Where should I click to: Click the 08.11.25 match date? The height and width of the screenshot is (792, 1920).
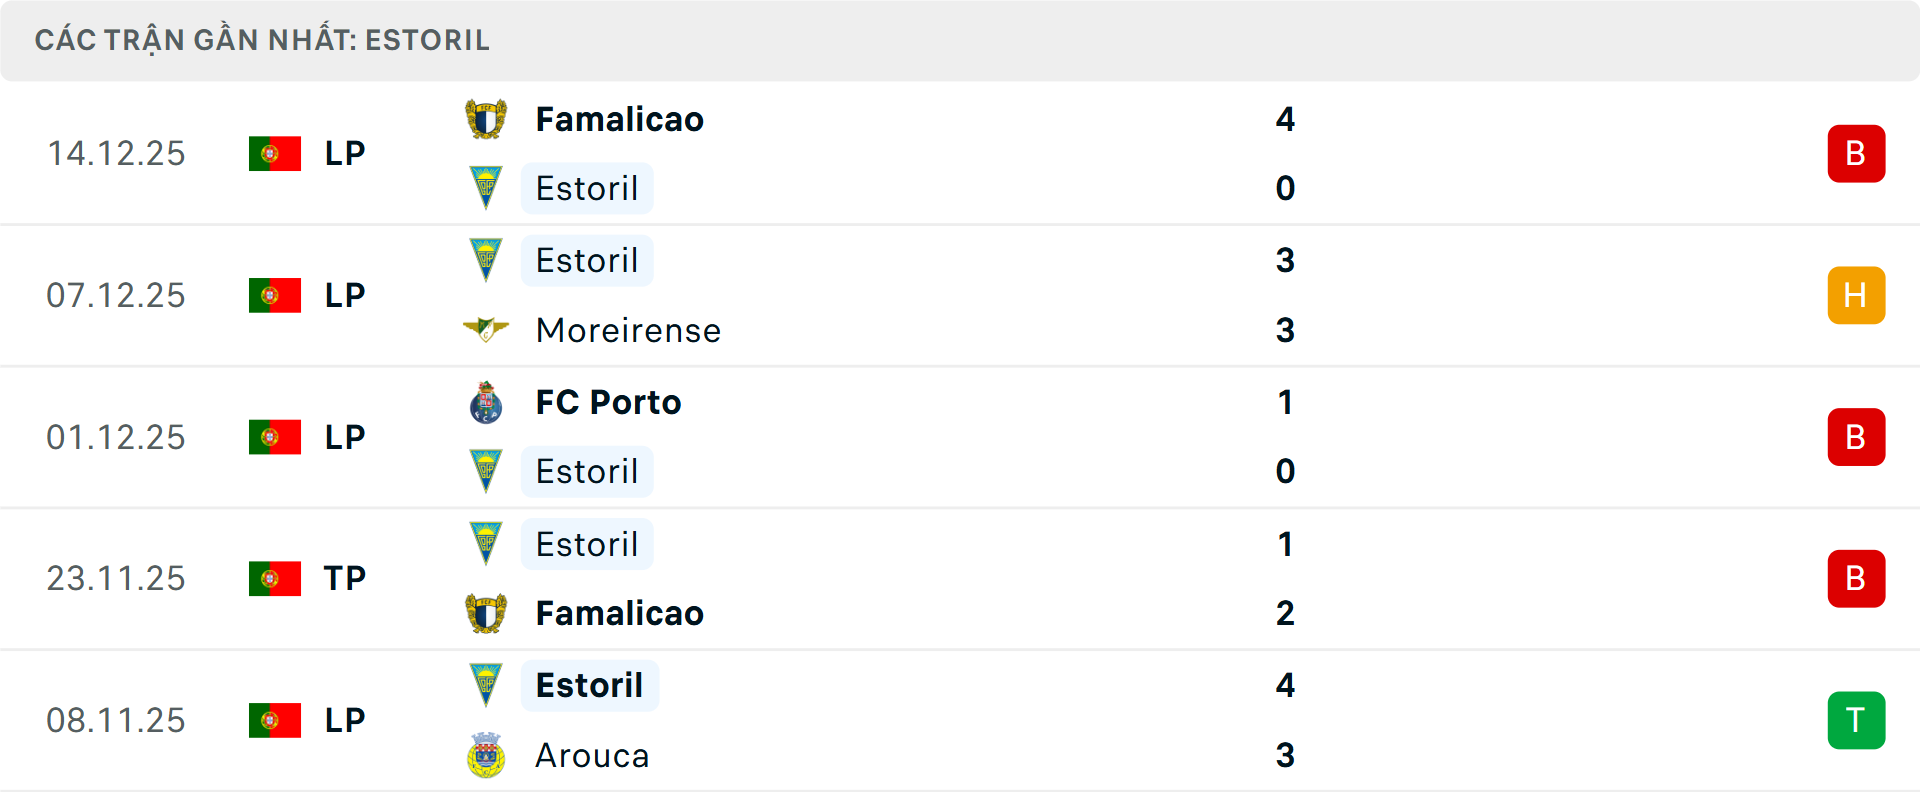click(116, 720)
